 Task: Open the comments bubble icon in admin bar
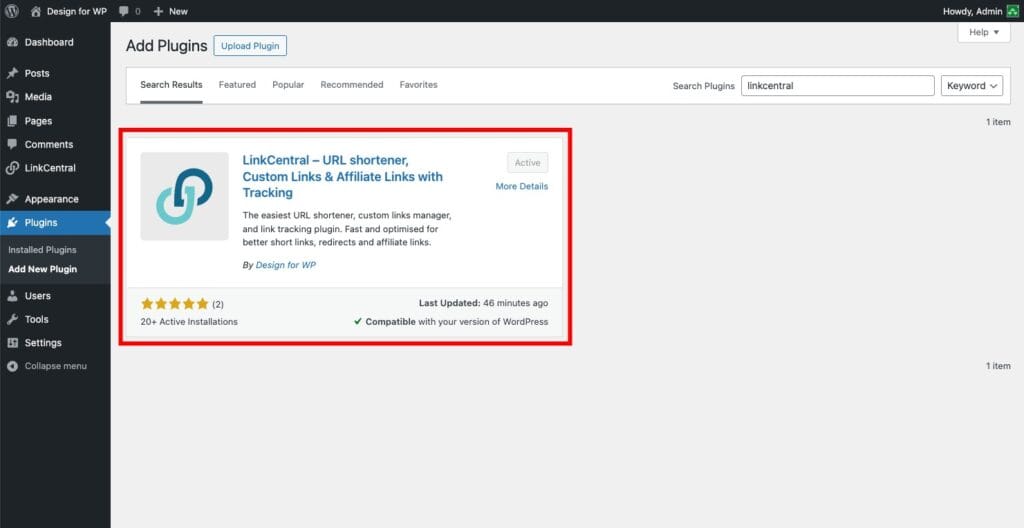pyautogui.click(x=124, y=11)
